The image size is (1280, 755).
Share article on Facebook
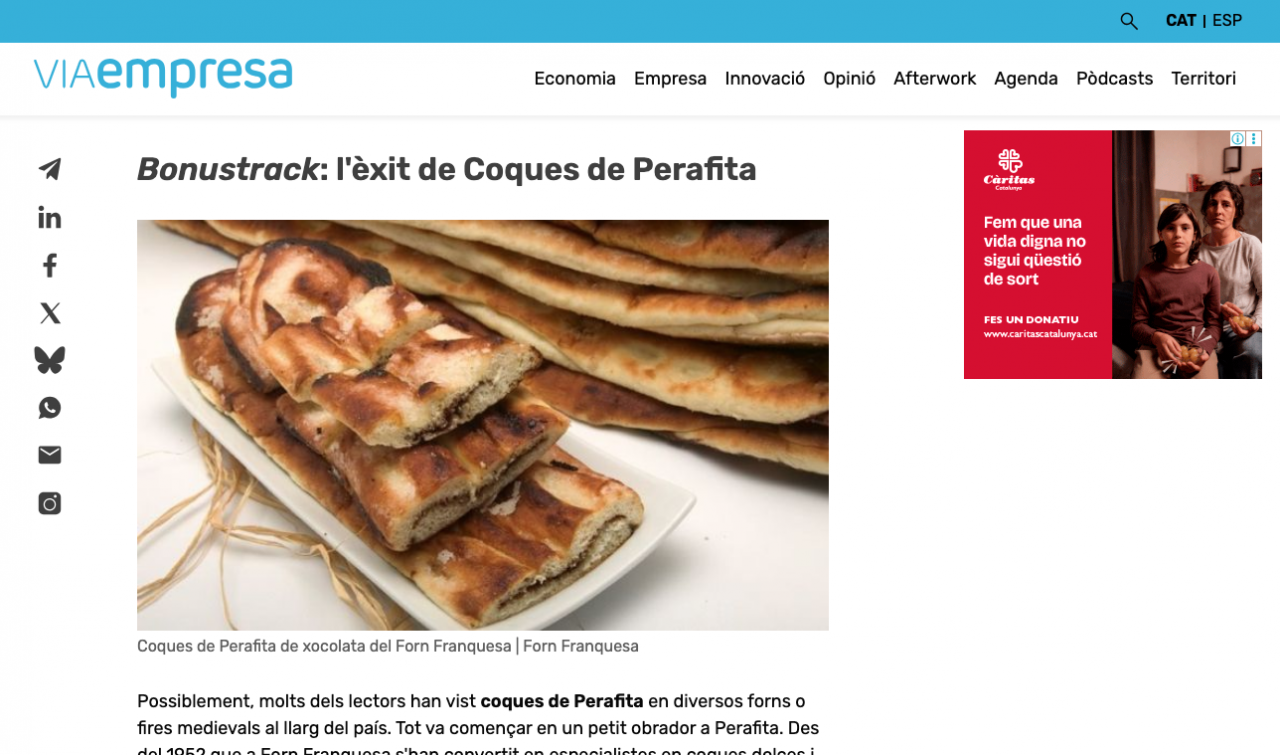coord(49,265)
